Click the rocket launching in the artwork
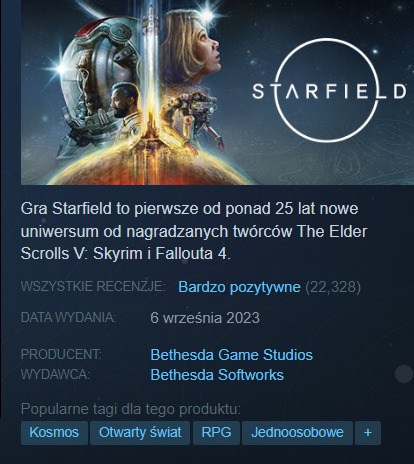 pyautogui.click(x=151, y=67)
